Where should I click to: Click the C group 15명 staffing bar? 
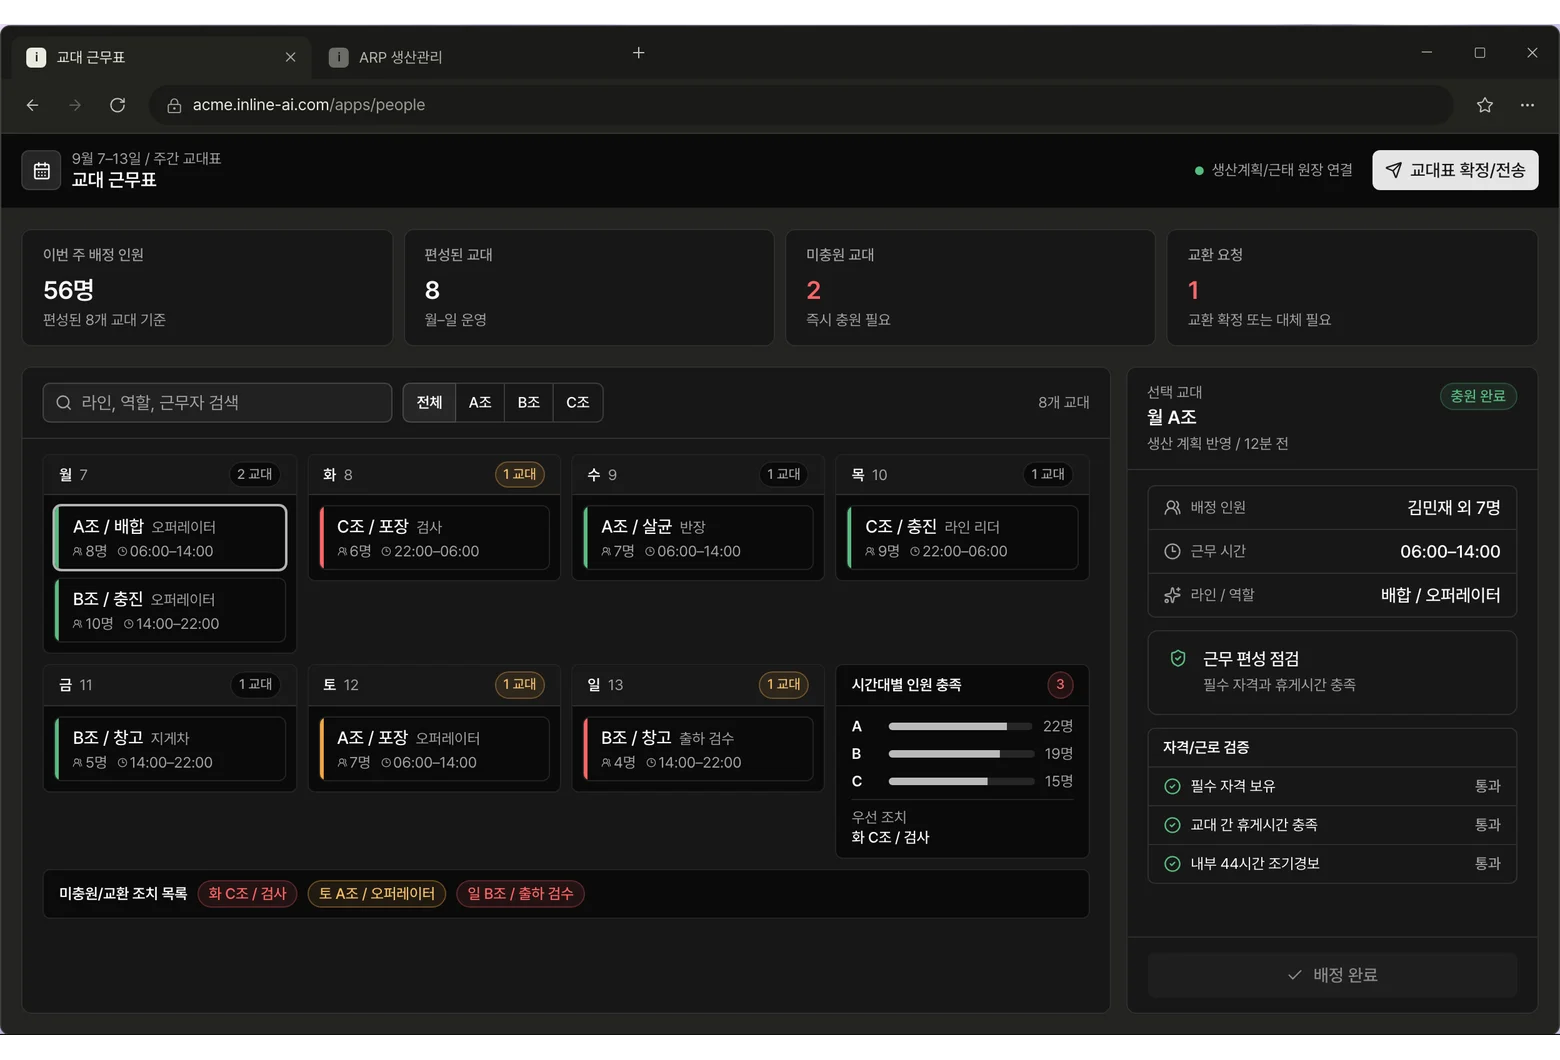[961, 781]
